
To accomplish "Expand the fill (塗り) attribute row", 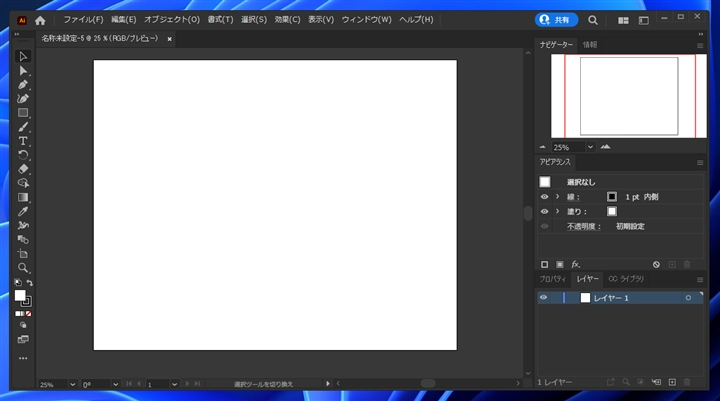I will [557, 211].
